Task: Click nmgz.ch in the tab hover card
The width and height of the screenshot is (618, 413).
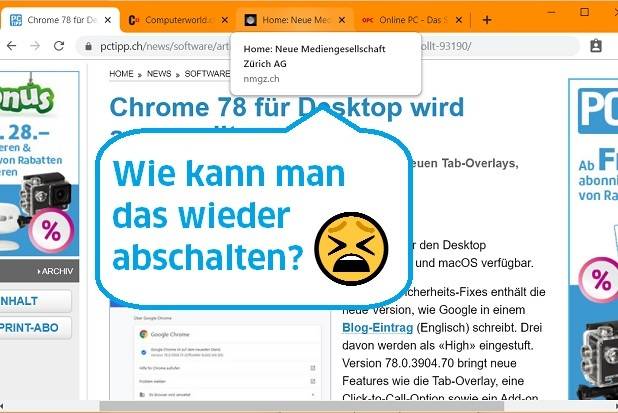Action: tap(261, 79)
